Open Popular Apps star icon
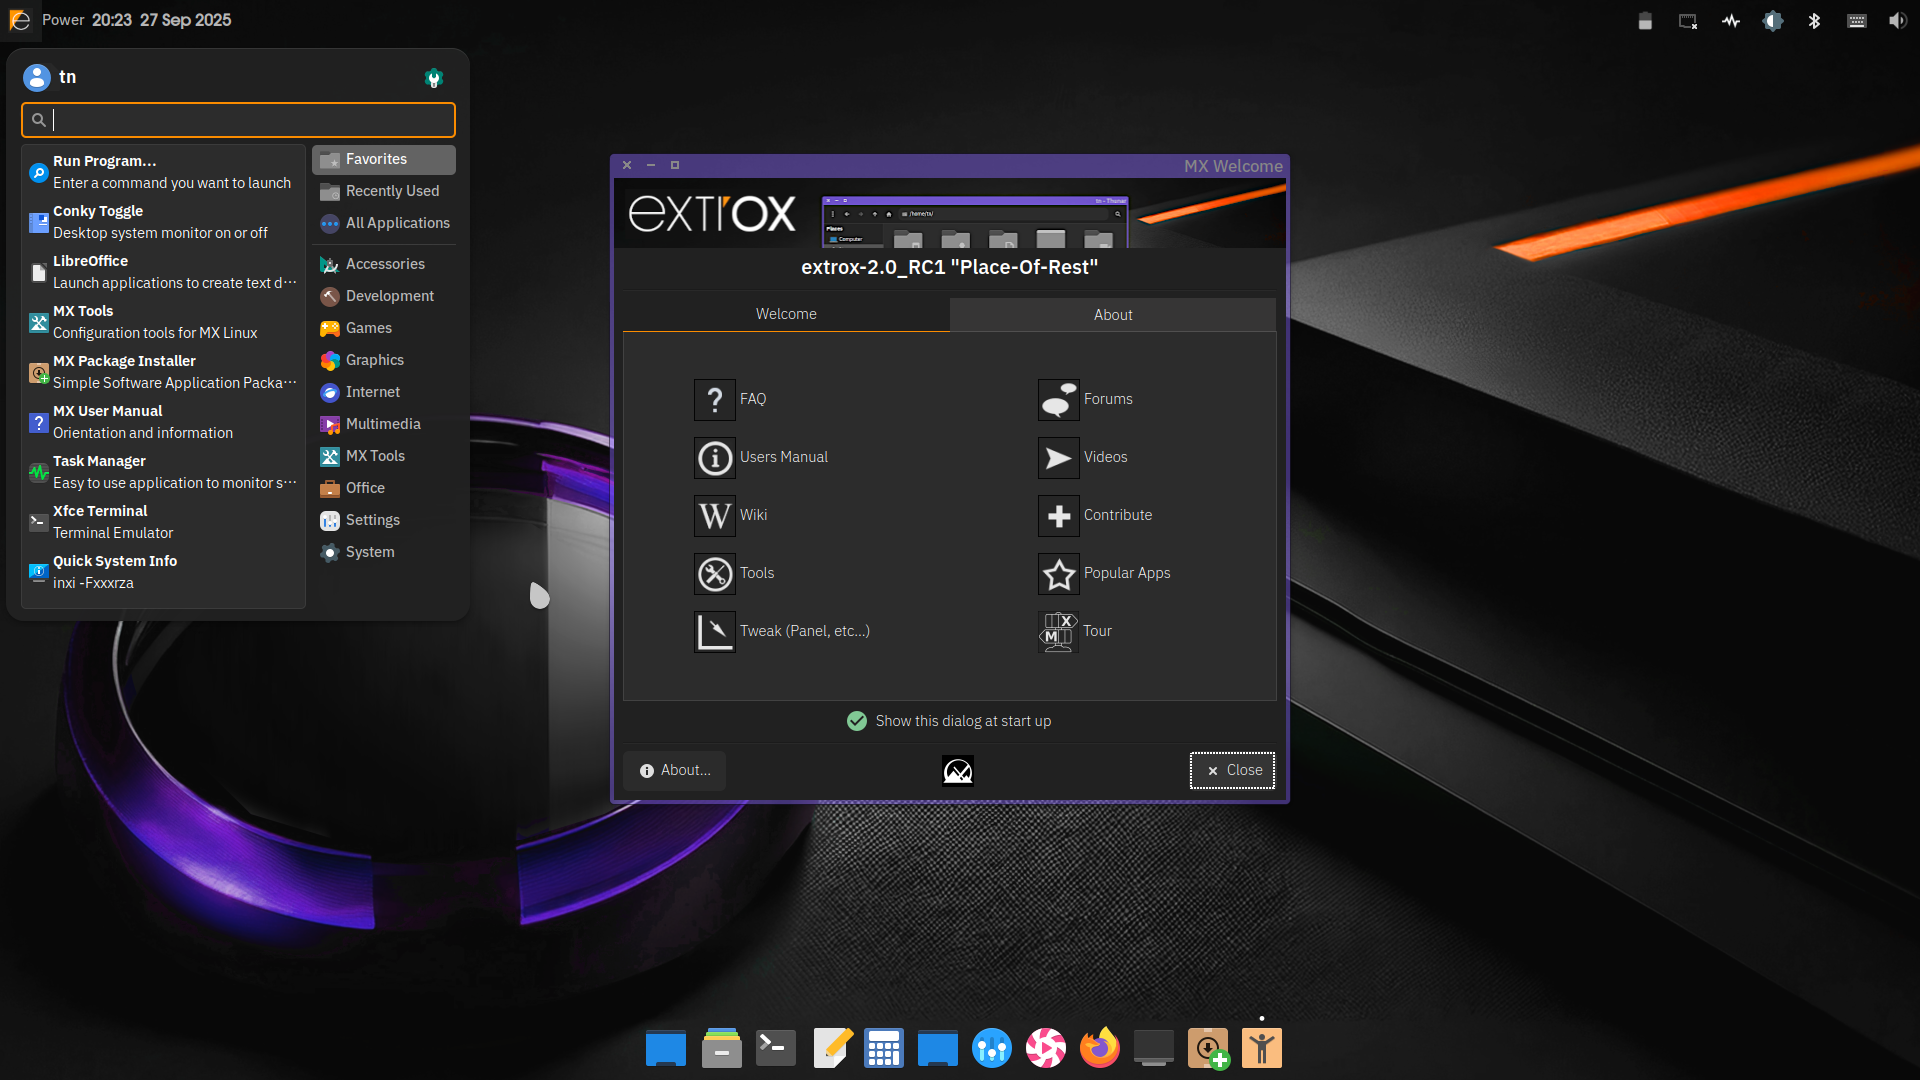The height and width of the screenshot is (1080, 1920). (x=1058, y=573)
